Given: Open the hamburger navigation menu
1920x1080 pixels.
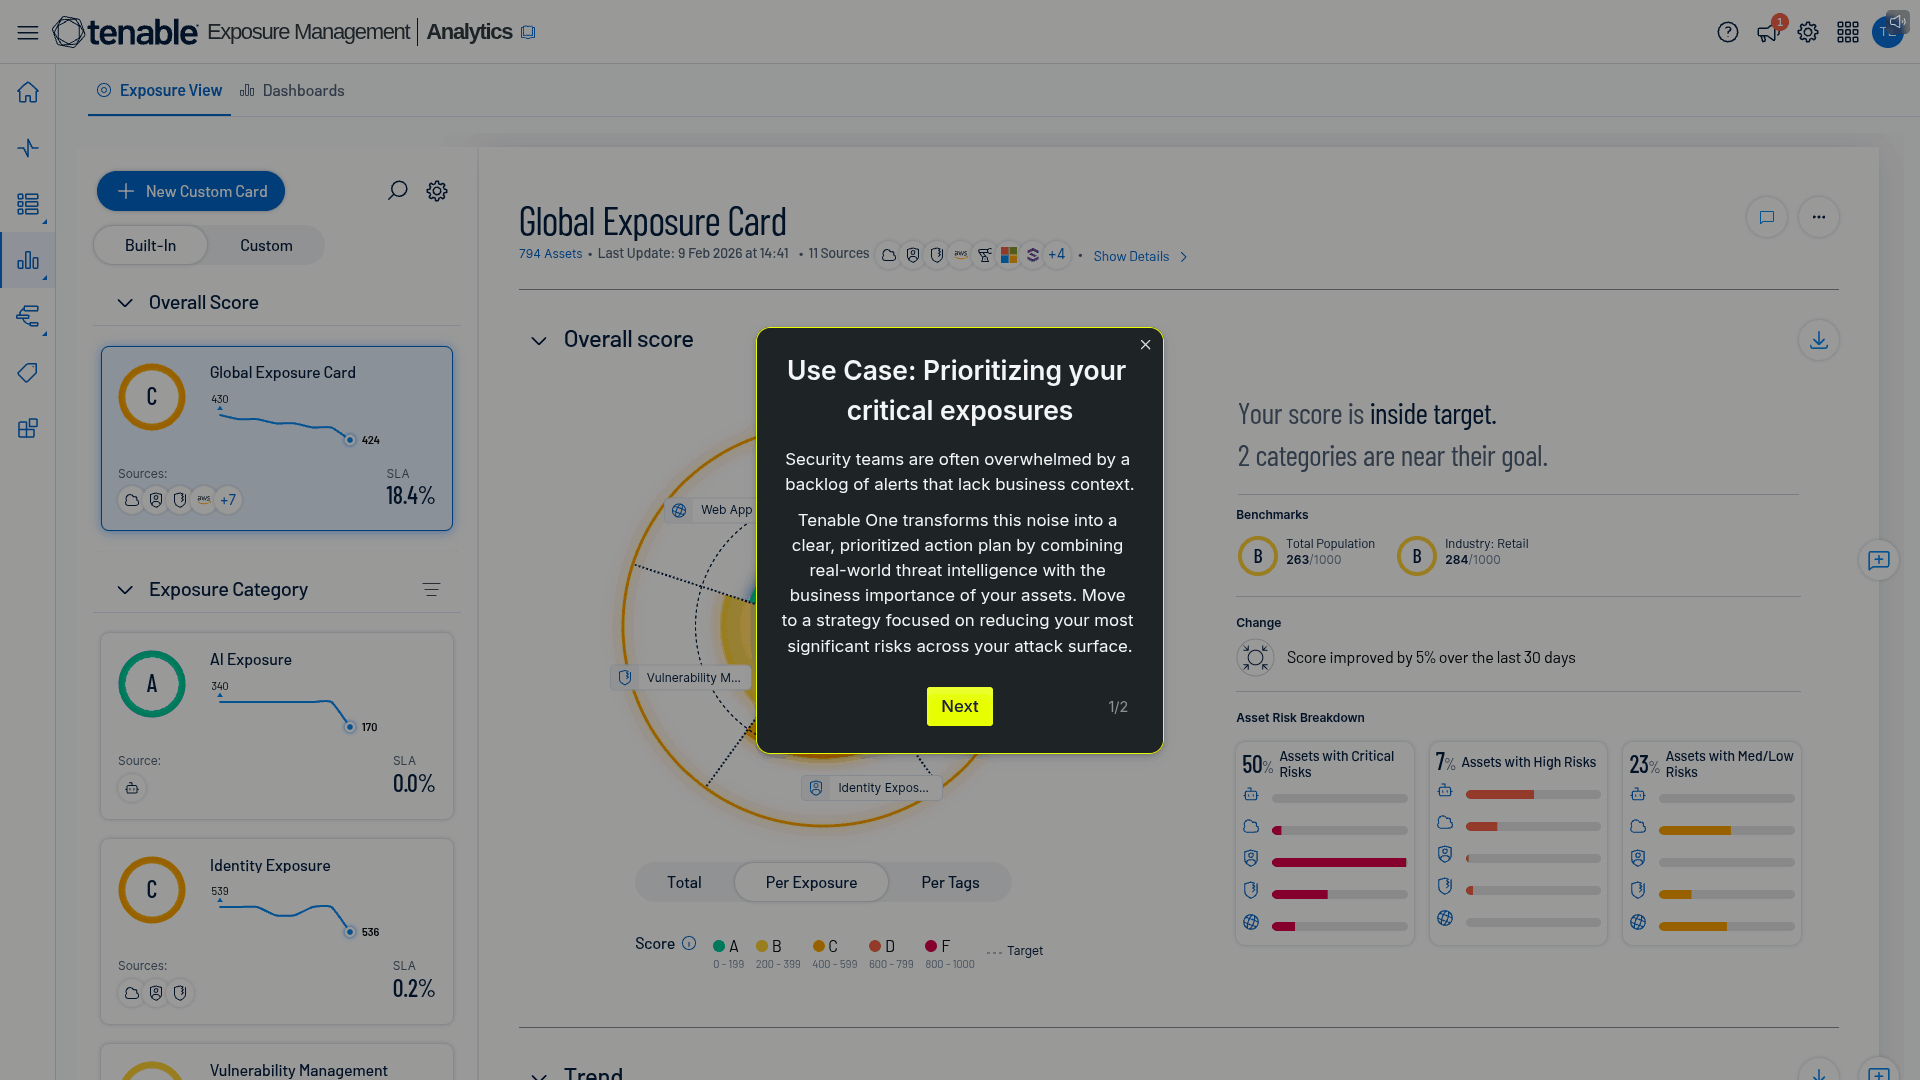Looking at the screenshot, I should [x=28, y=32].
